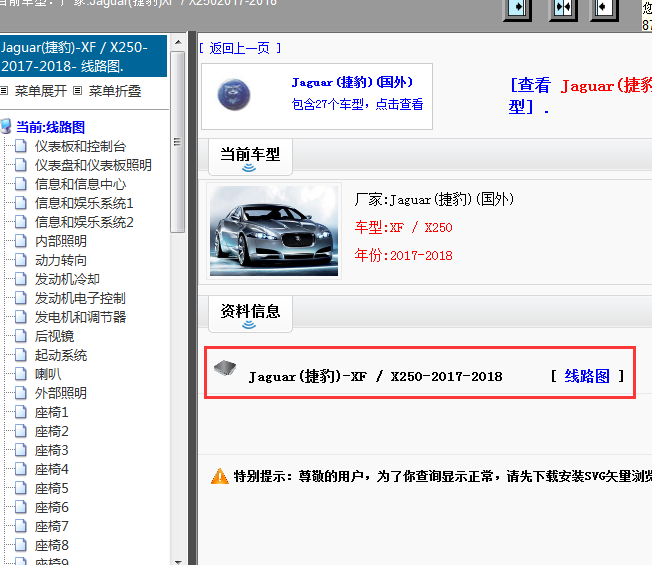The image size is (652, 565).
Task: Click 返回上一页 link
Action: pos(240,48)
